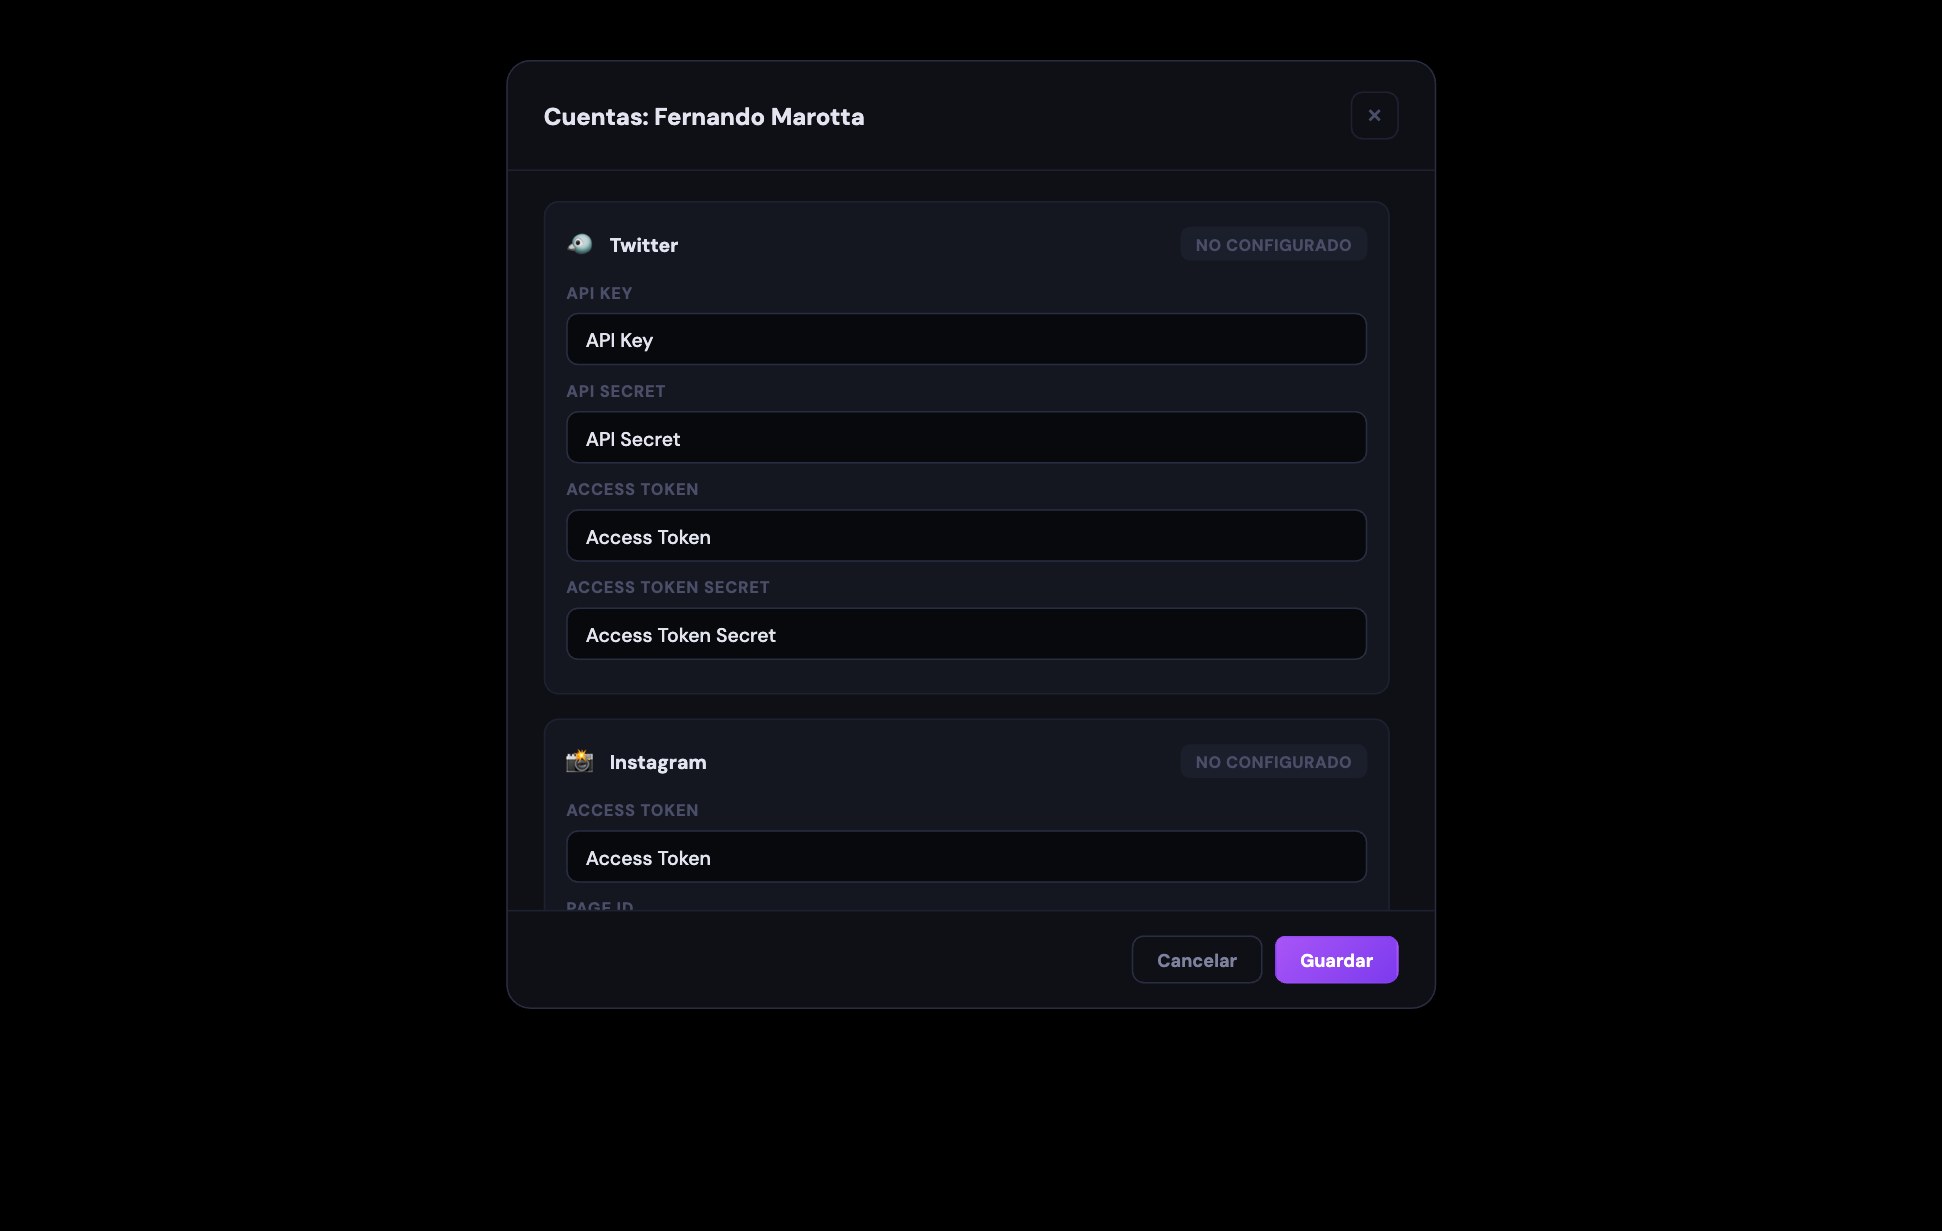The width and height of the screenshot is (1942, 1231).
Task: Click the Twitter section heading
Action: click(643, 245)
